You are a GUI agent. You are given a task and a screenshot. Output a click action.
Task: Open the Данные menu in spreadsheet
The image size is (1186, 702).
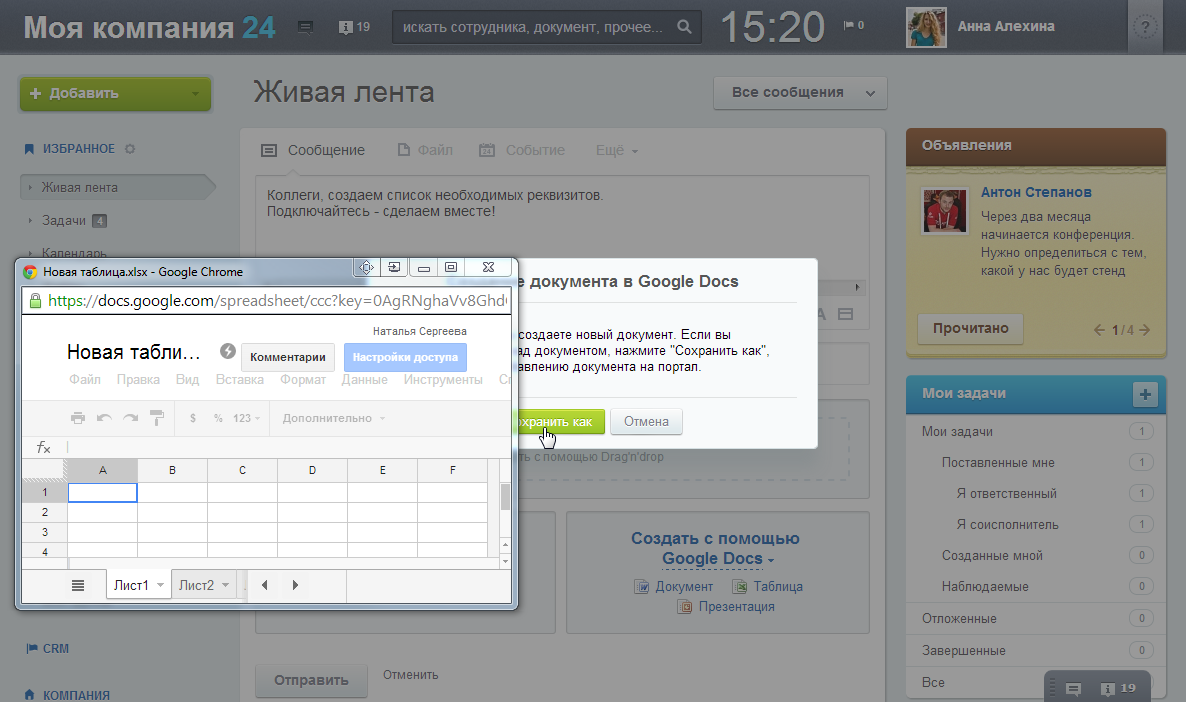click(x=364, y=380)
